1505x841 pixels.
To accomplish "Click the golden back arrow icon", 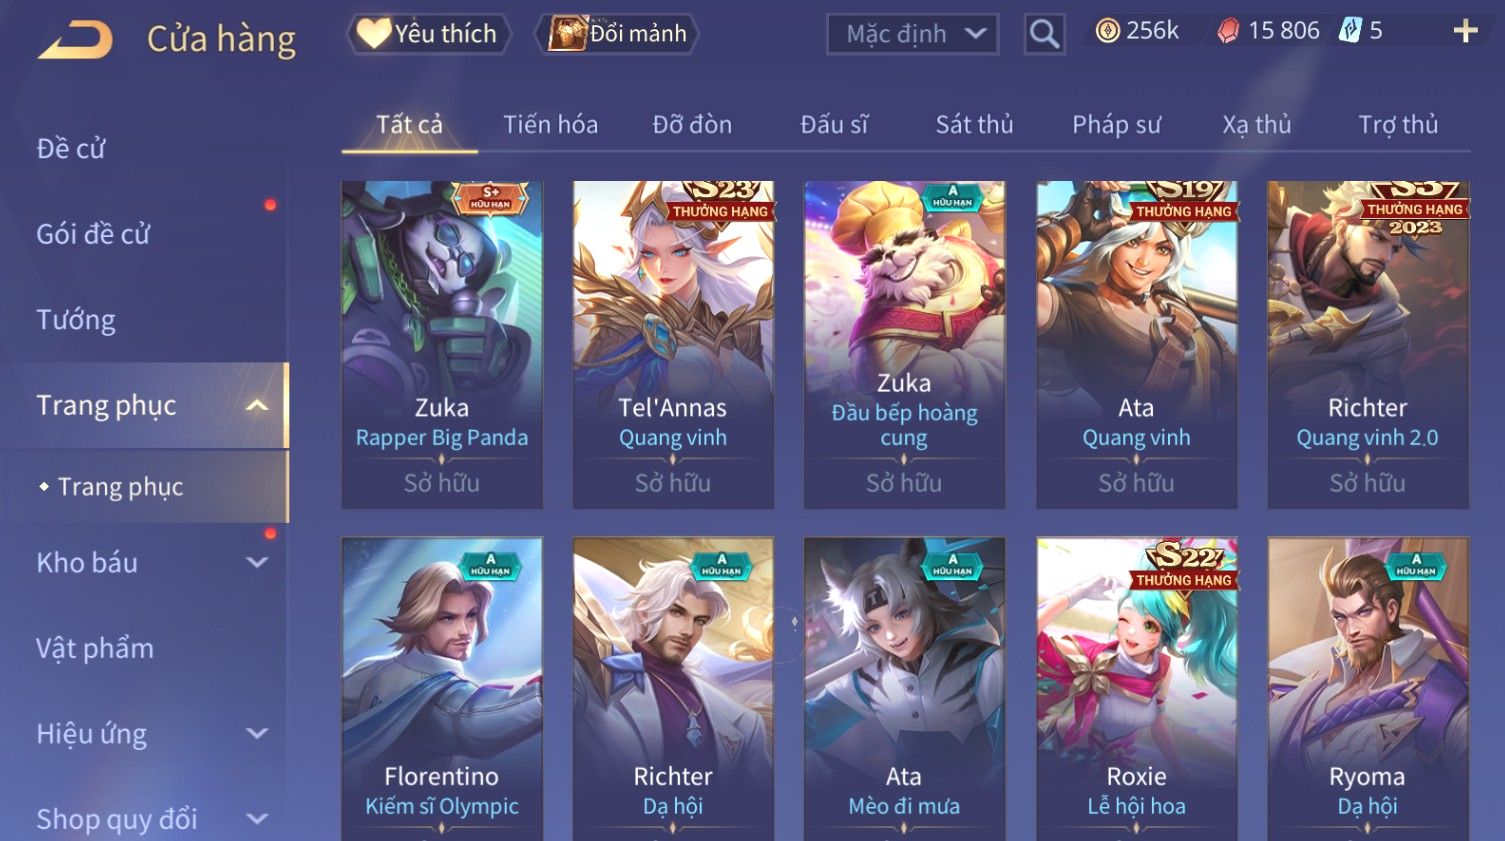I will (x=75, y=40).
